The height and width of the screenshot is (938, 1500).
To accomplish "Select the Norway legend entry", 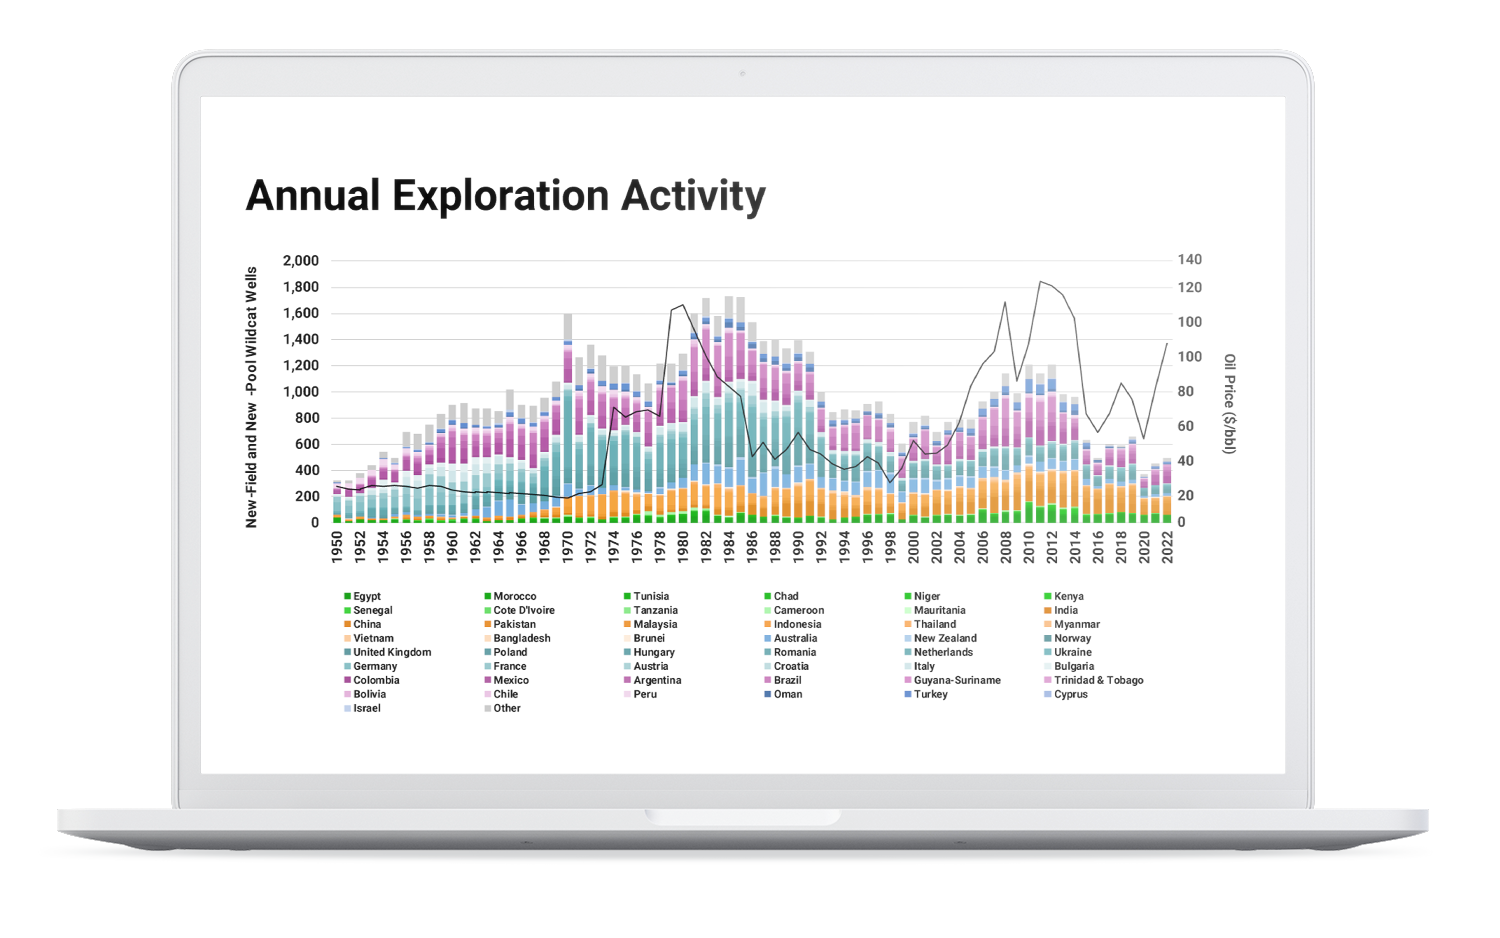I will (1072, 638).
